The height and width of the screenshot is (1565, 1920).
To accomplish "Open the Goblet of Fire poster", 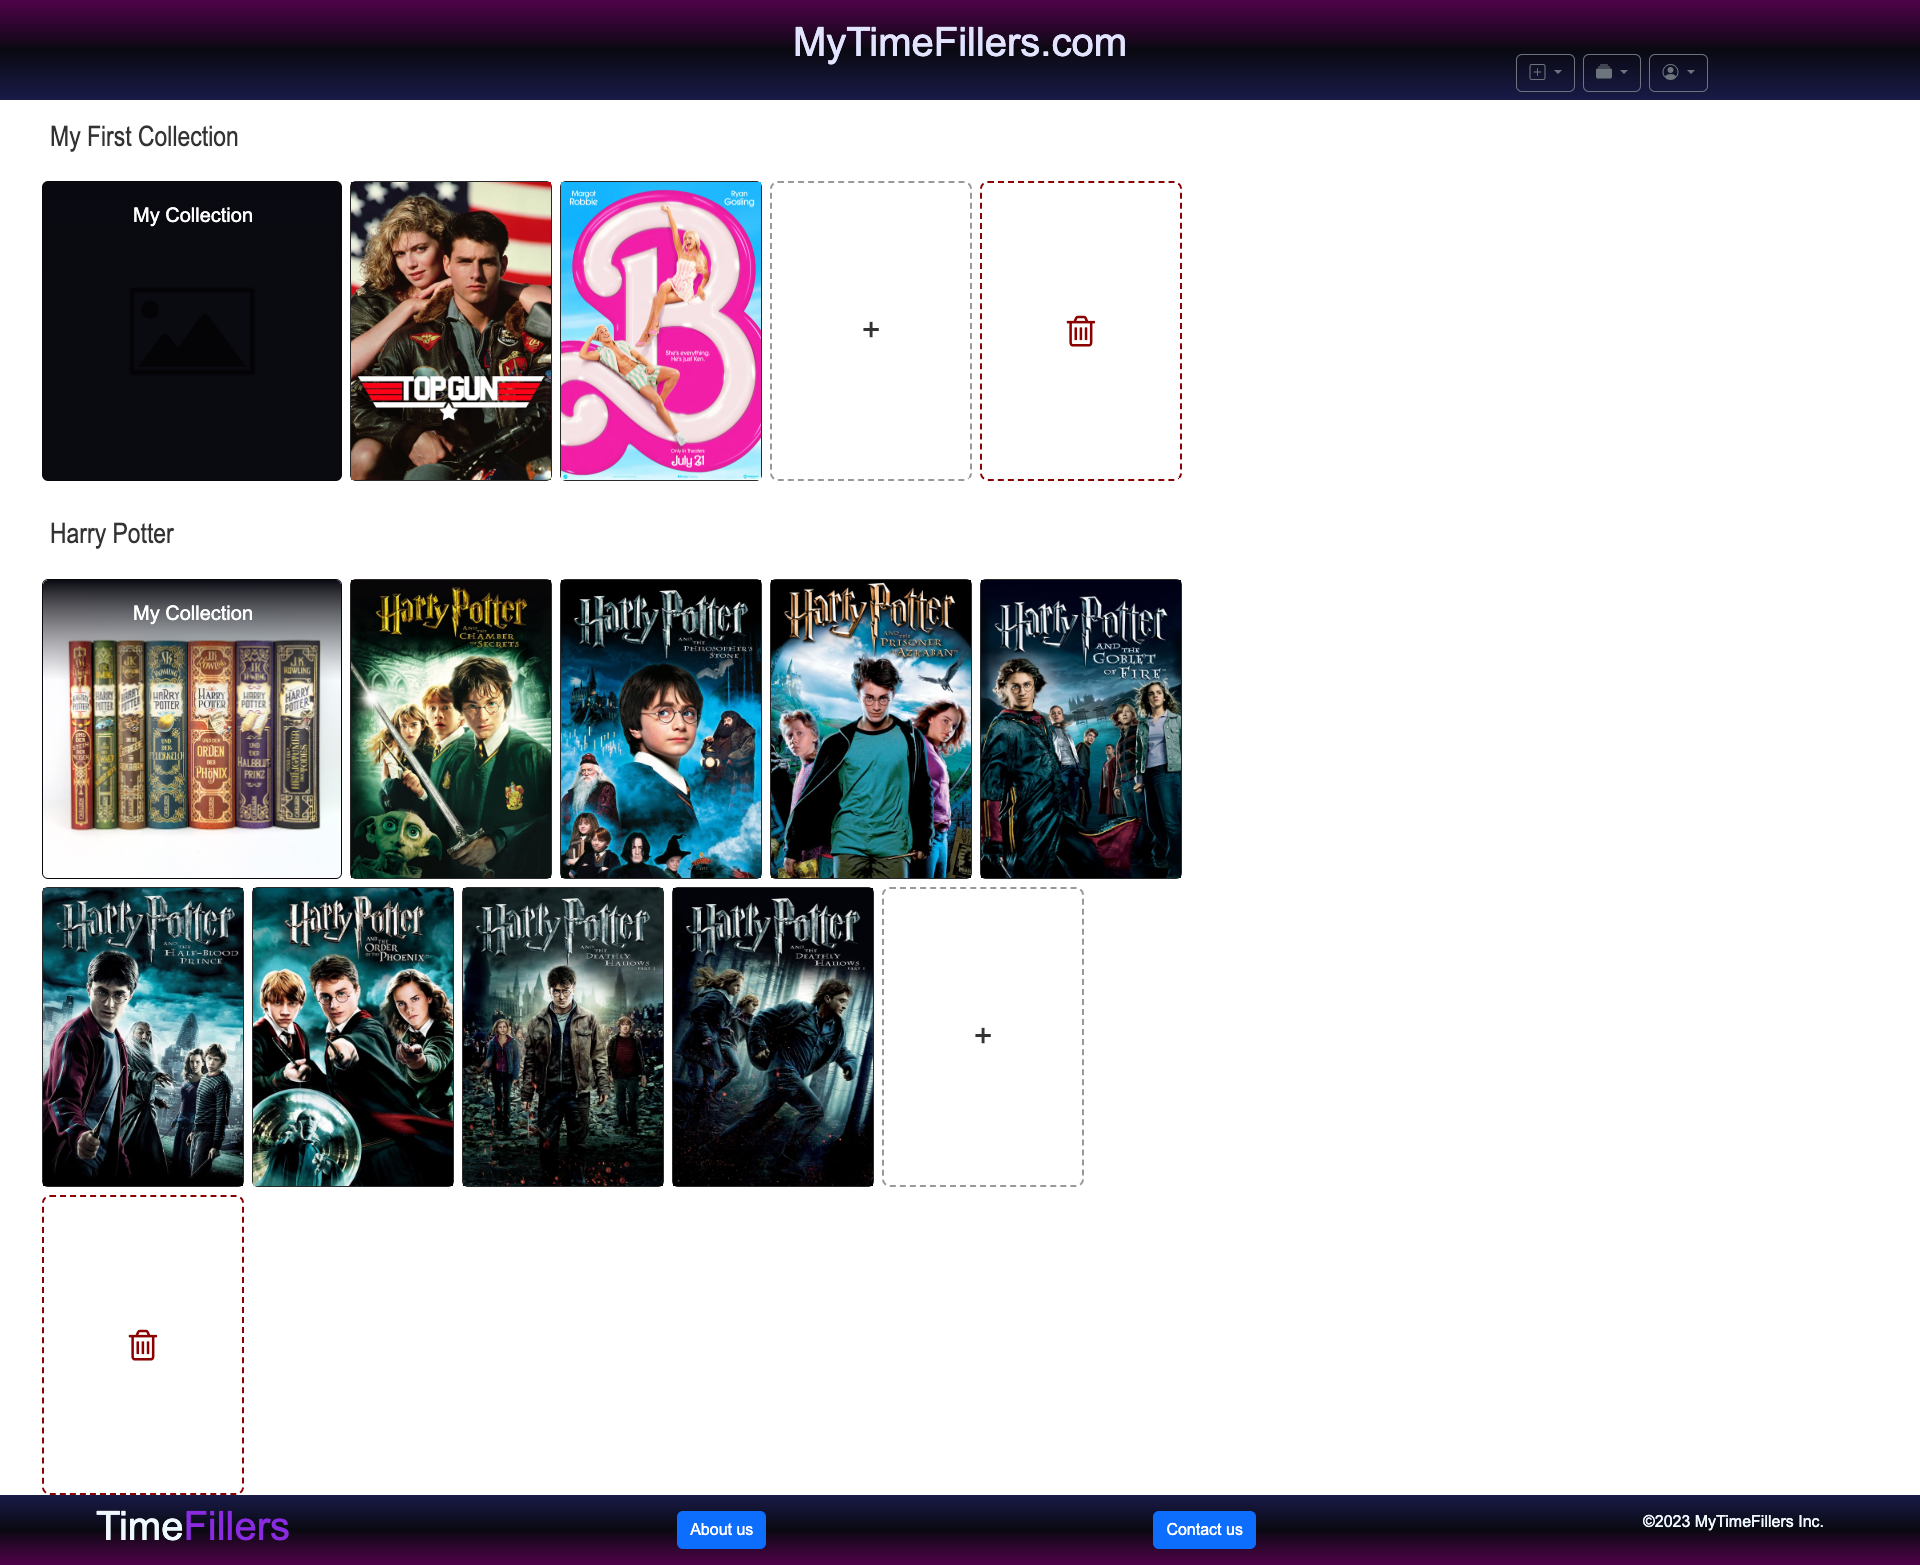I will point(1081,729).
